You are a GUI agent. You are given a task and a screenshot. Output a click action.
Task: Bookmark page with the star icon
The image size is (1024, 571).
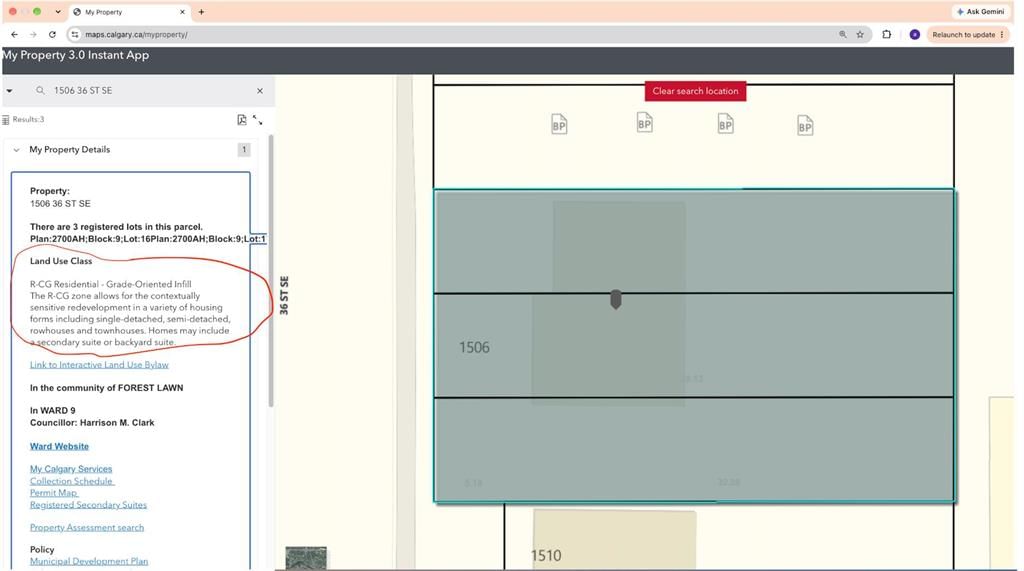point(860,35)
